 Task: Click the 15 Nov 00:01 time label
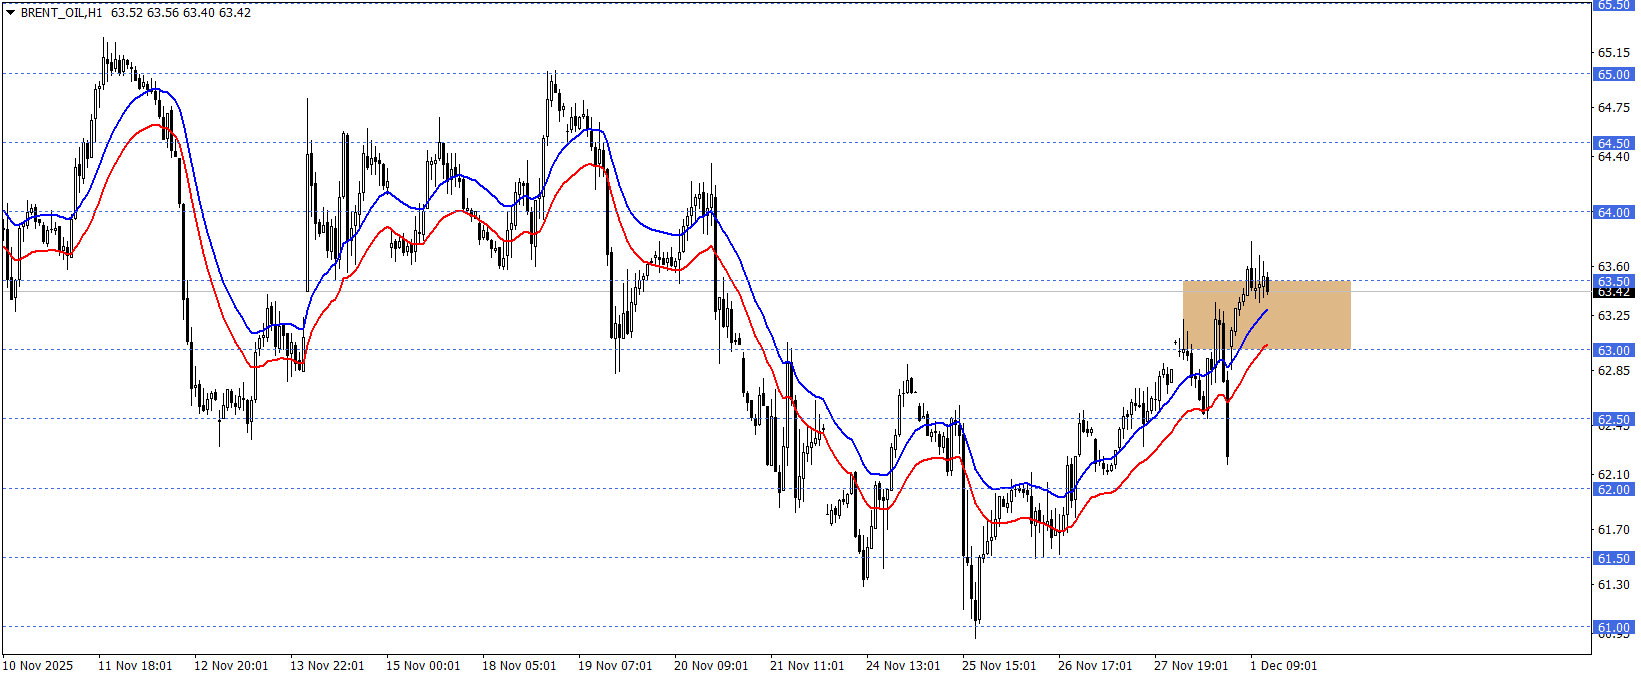(x=423, y=665)
